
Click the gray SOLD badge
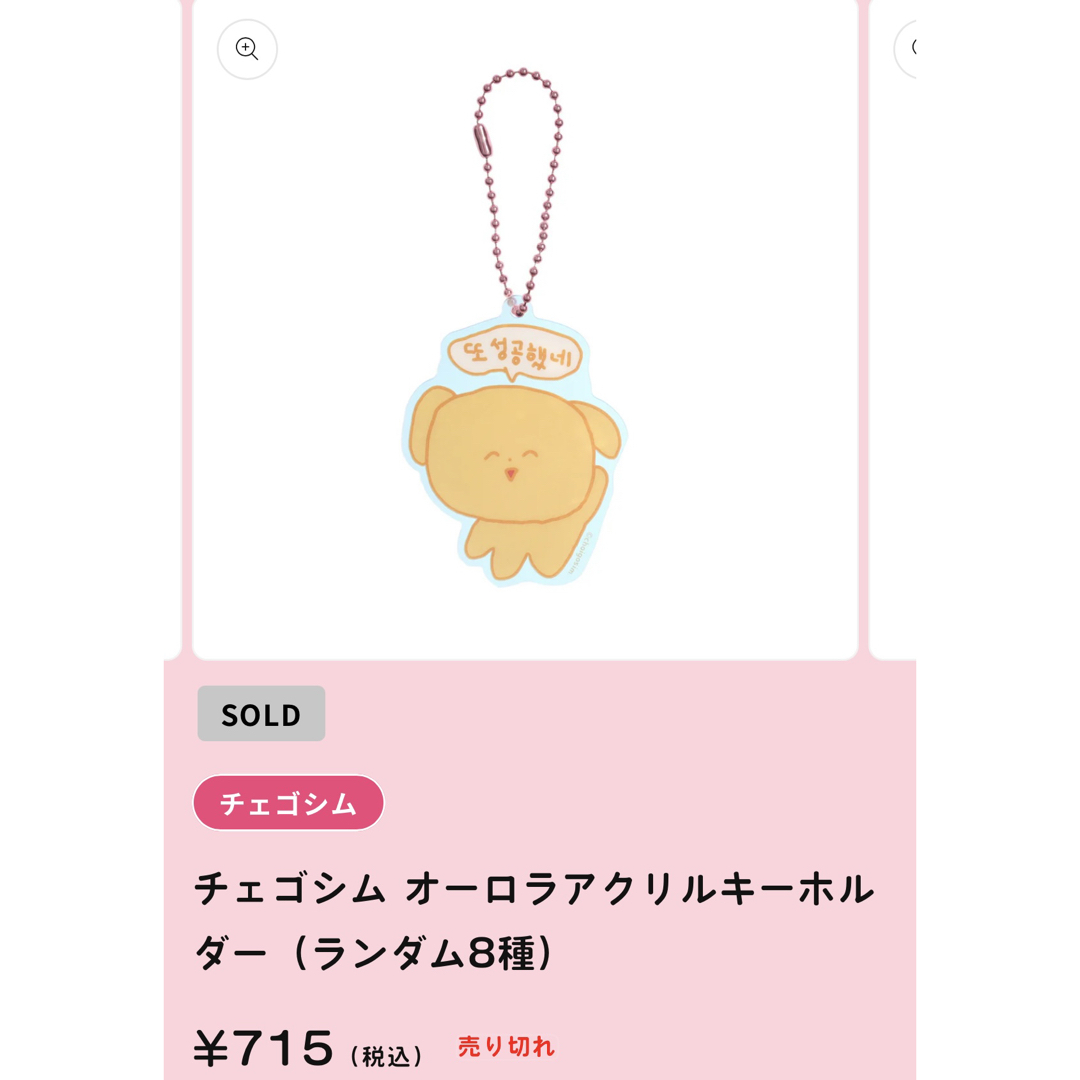click(261, 714)
